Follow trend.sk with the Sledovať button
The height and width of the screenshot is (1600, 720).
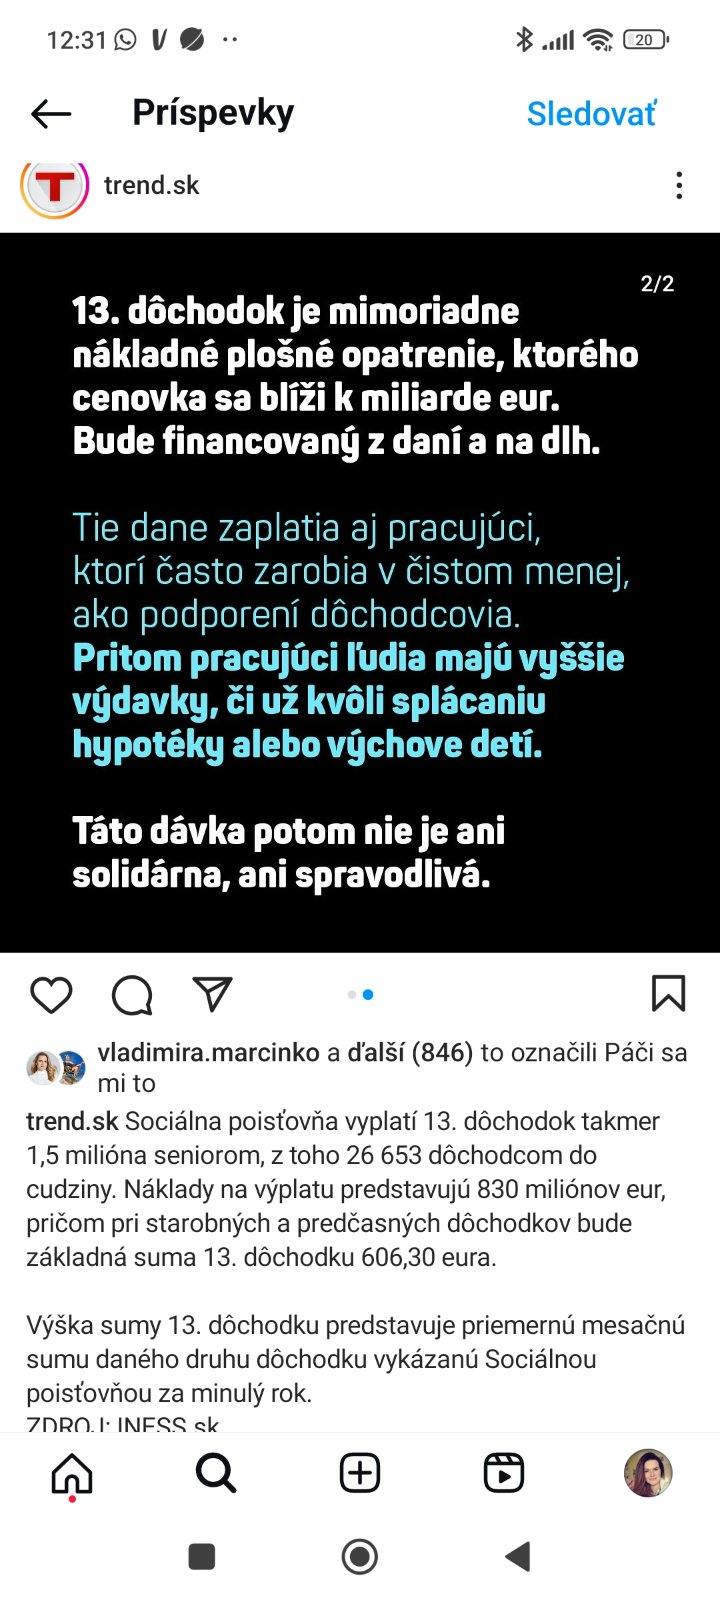pyautogui.click(x=592, y=114)
